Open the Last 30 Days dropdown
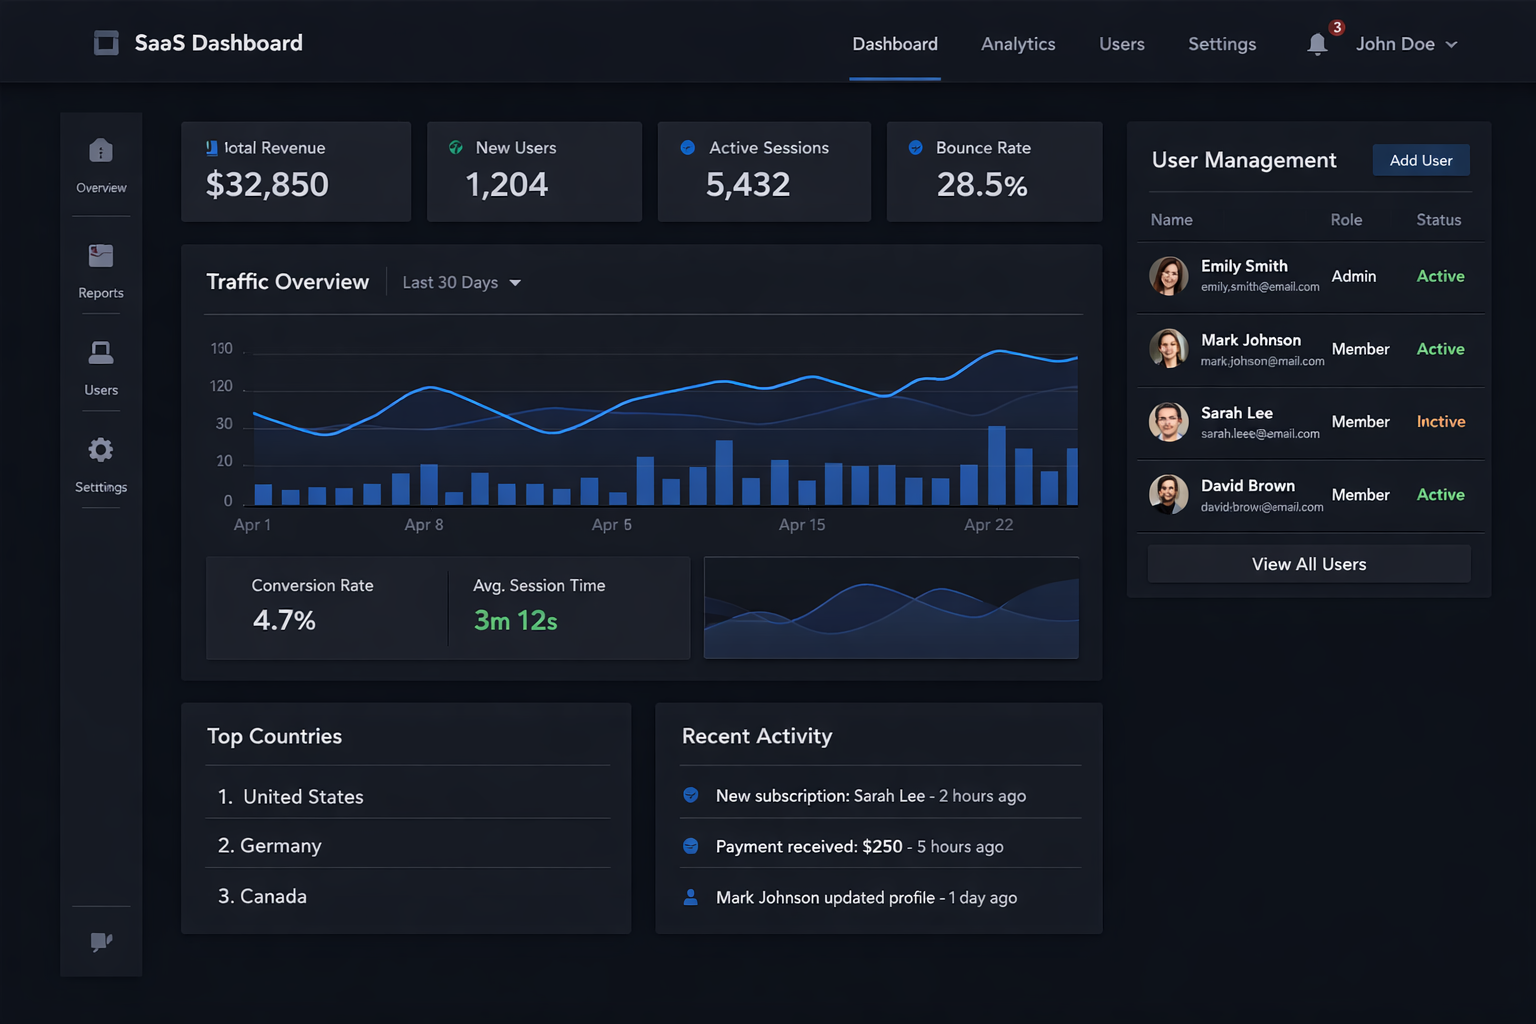The height and width of the screenshot is (1024, 1536). (461, 282)
